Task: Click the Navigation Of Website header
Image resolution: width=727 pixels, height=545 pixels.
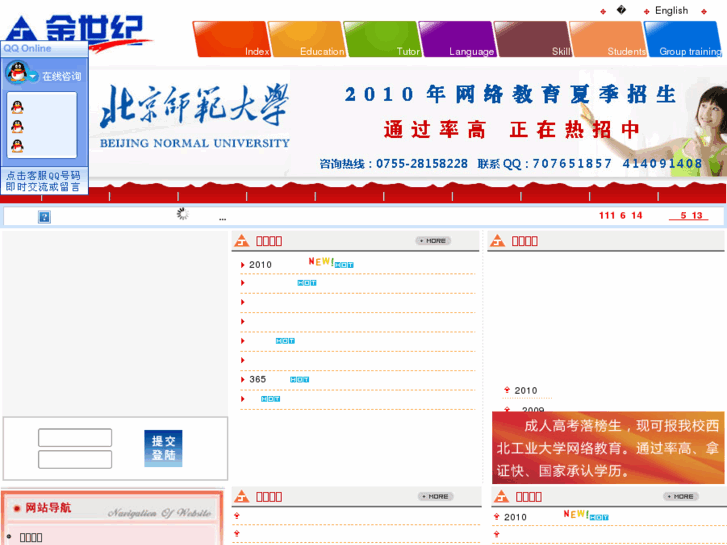Action: coord(112,508)
